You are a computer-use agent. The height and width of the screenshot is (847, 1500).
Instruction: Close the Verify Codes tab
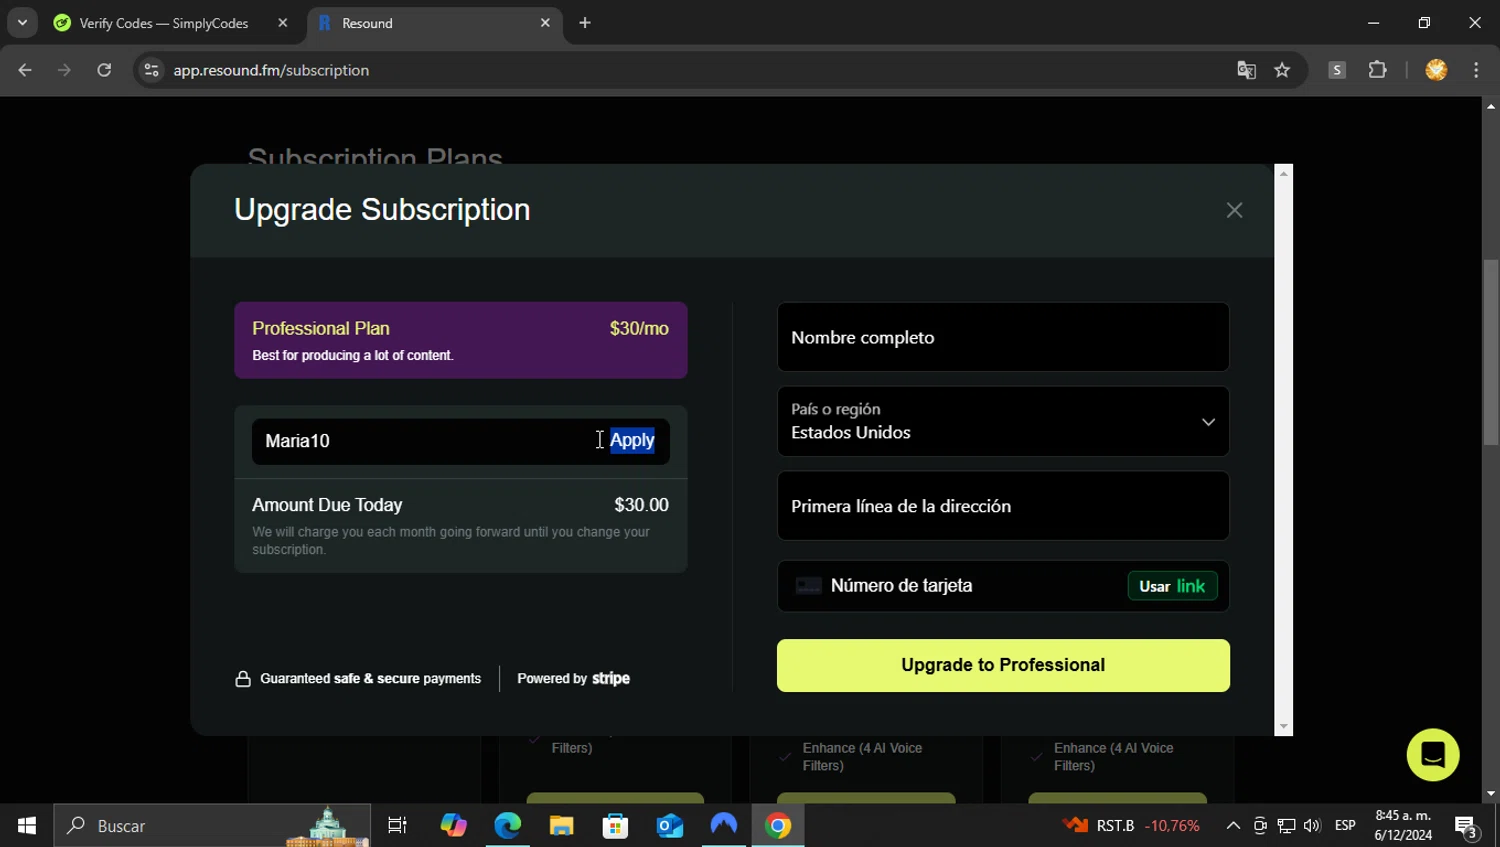283,23
